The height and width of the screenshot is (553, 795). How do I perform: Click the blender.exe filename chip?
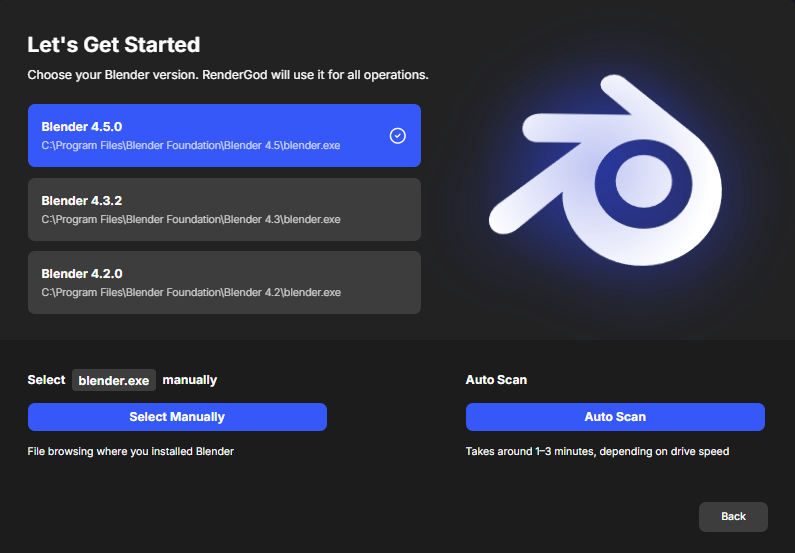tap(114, 380)
